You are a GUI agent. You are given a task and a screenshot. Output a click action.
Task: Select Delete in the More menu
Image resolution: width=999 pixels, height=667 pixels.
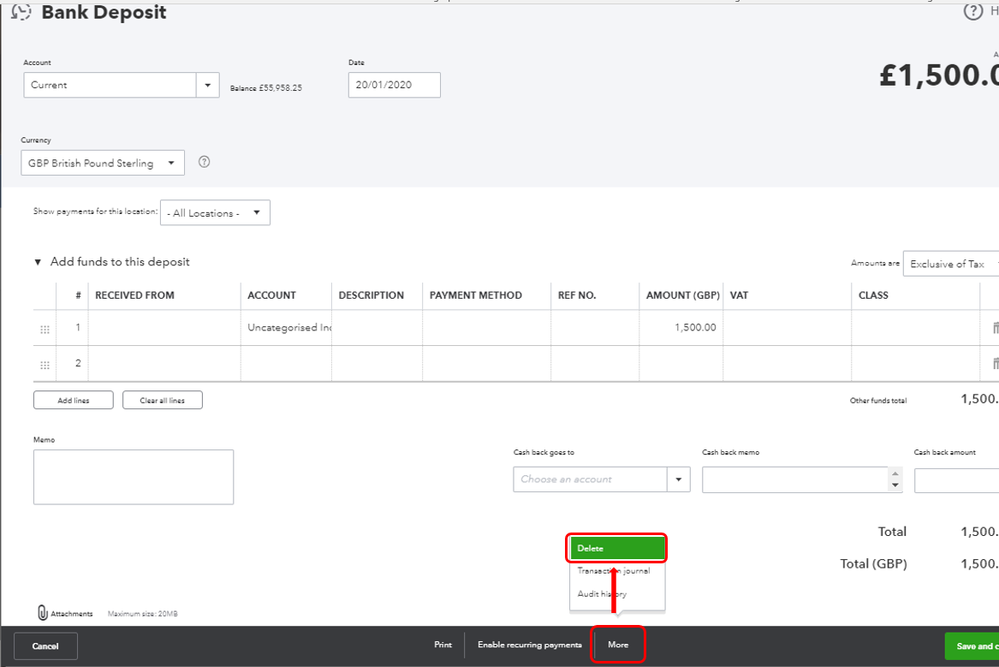[x=617, y=548]
